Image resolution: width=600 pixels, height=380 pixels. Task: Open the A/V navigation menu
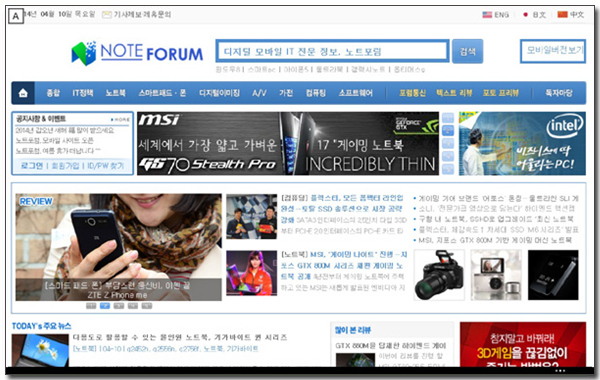259,93
